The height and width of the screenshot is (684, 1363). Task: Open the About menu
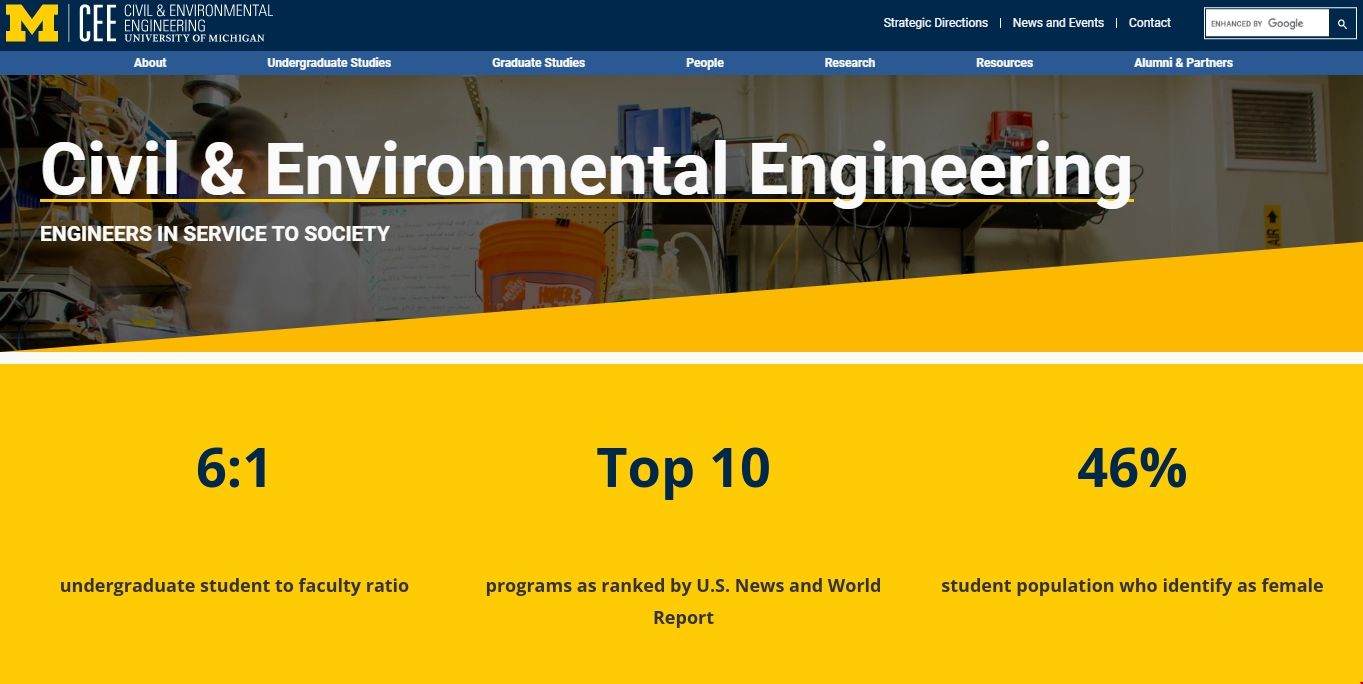coord(150,62)
